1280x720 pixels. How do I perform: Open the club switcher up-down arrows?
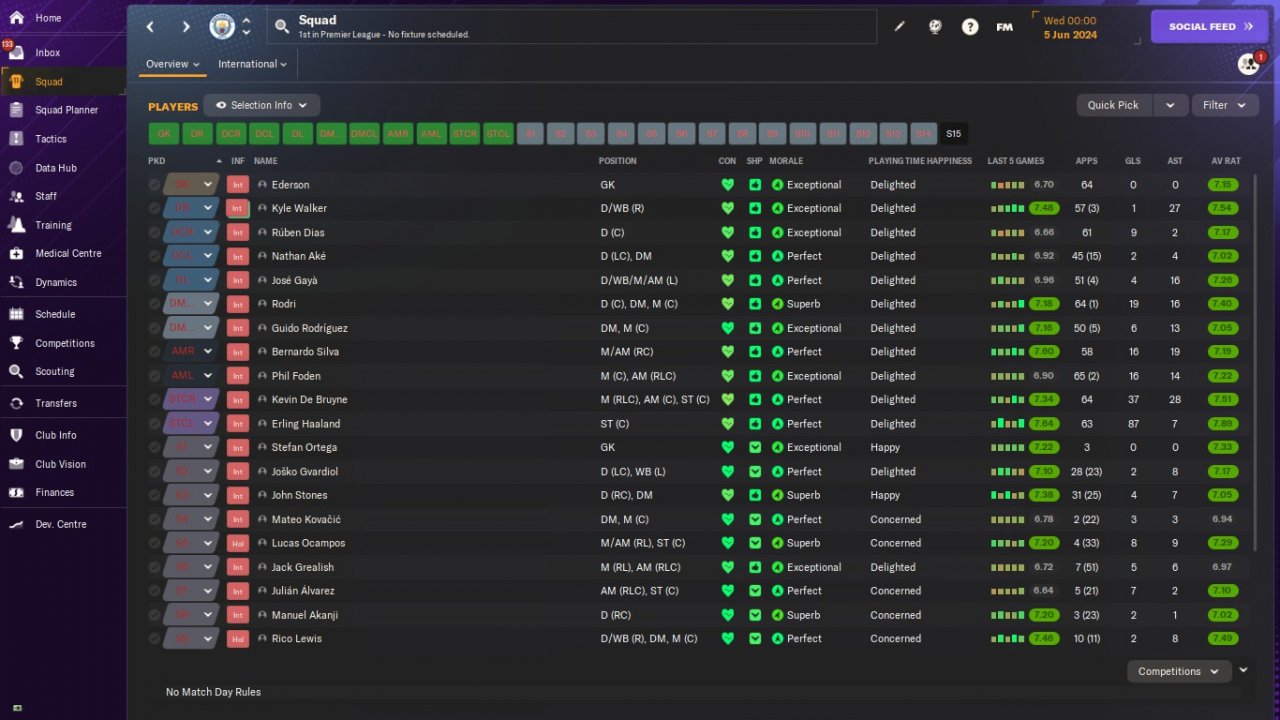click(246, 27)
